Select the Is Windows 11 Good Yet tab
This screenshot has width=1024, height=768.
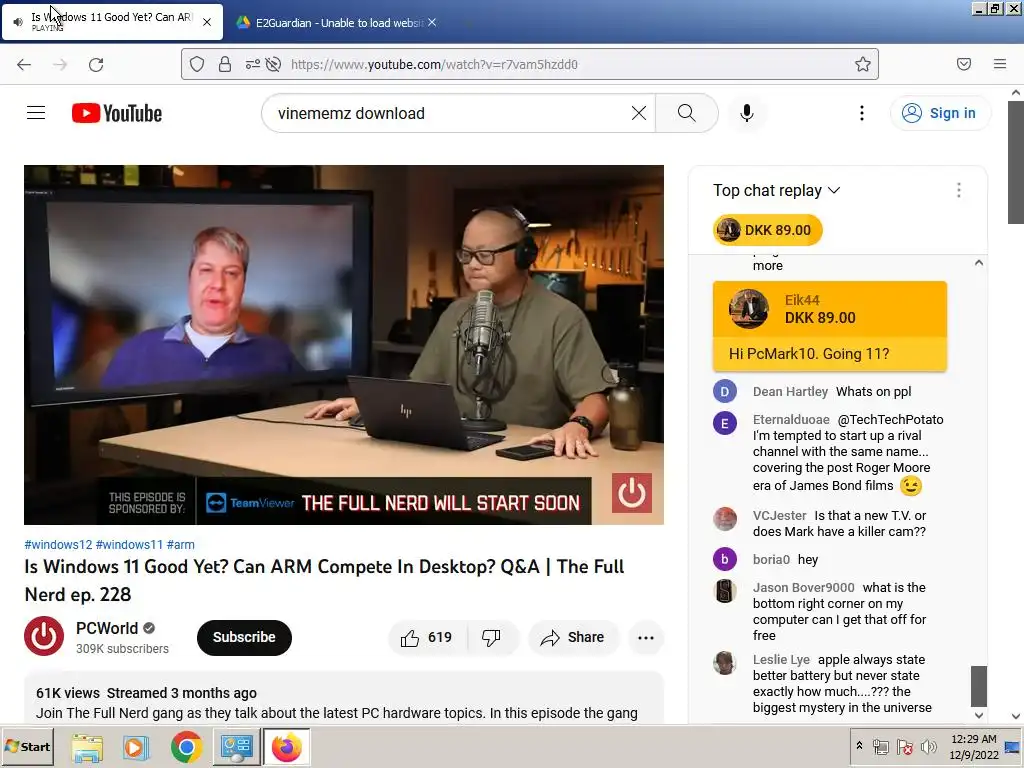[112, 22]
